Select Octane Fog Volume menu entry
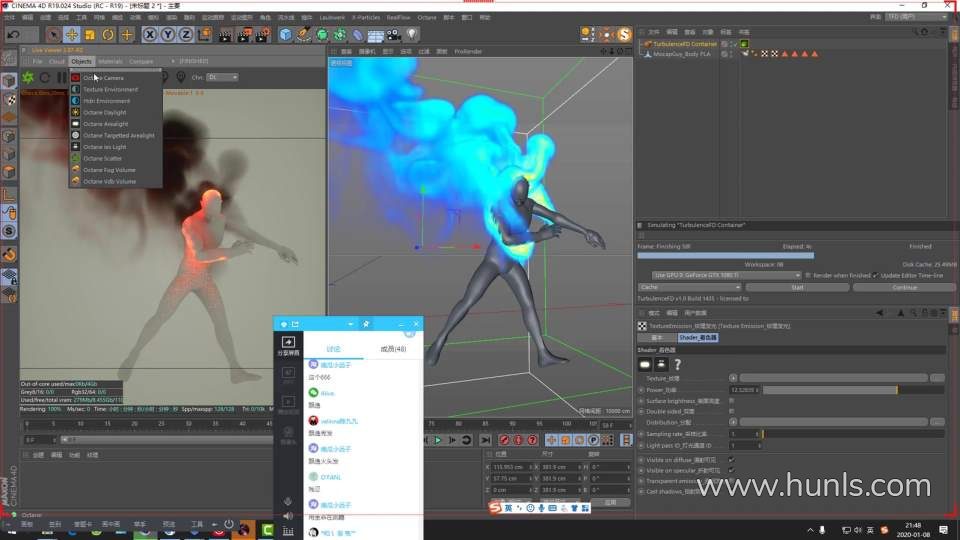Screen dimensions: 960x540 [109, 170]
